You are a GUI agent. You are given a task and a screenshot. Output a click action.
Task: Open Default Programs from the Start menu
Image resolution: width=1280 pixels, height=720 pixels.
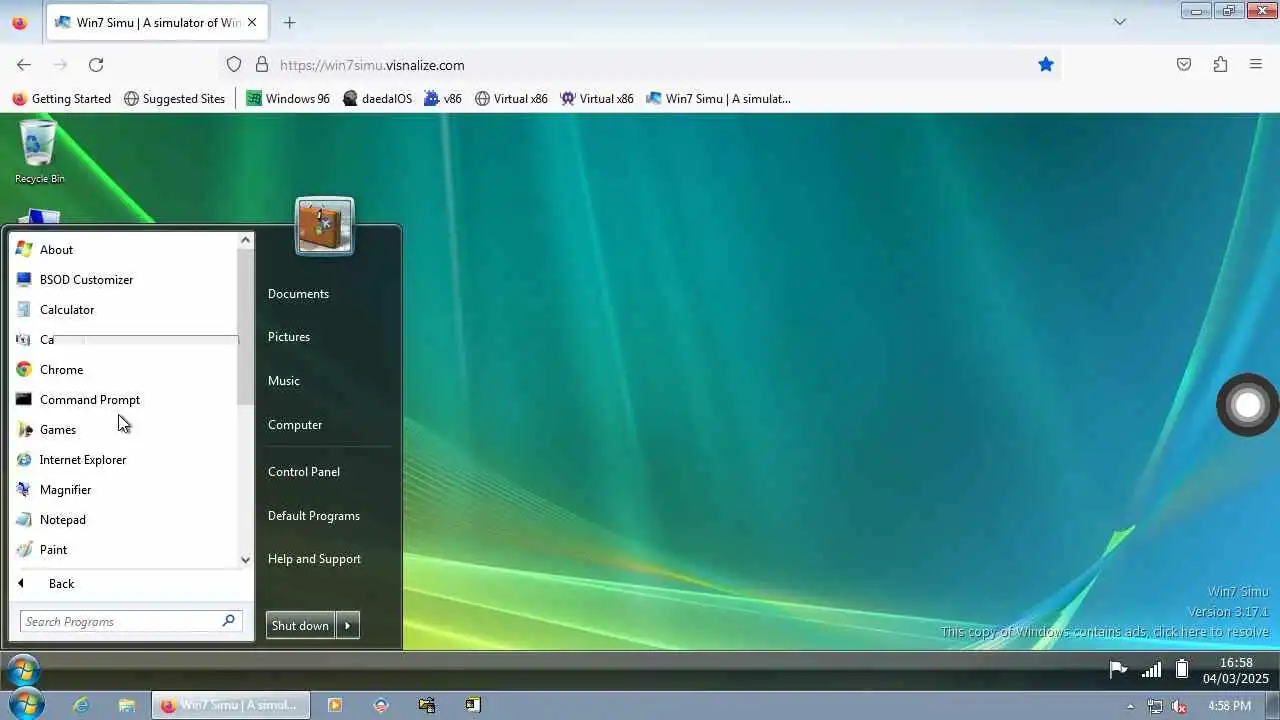coord(314,516)
